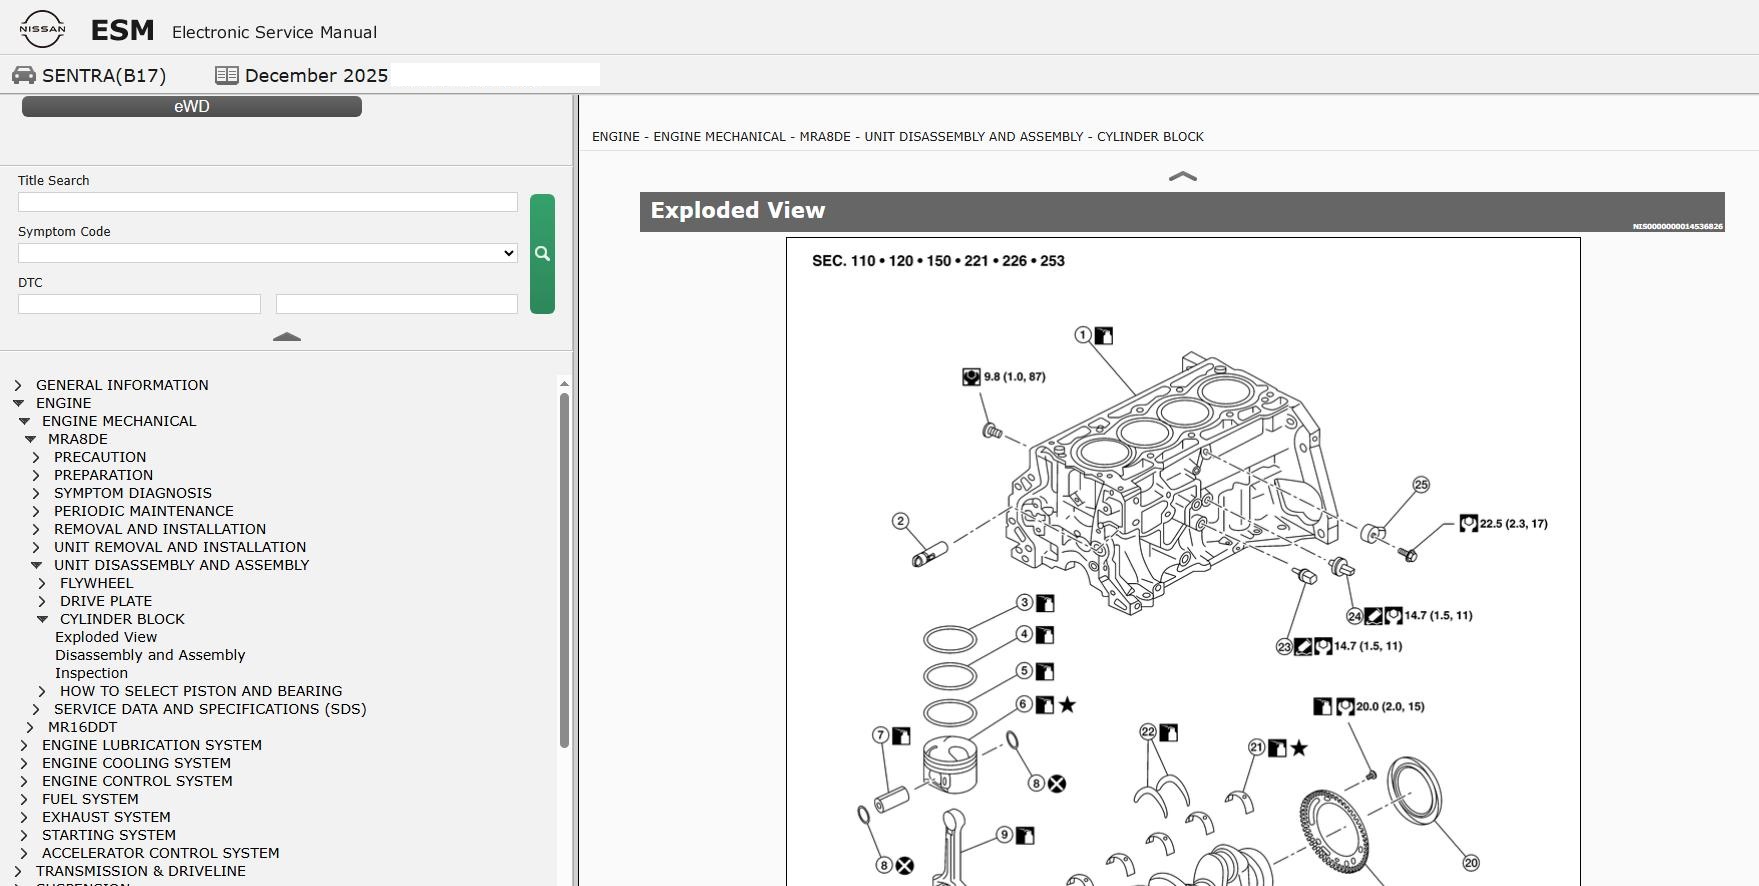Click the green search button
Viewport: 1759px width, 886px height.
[x=542, y=254]
